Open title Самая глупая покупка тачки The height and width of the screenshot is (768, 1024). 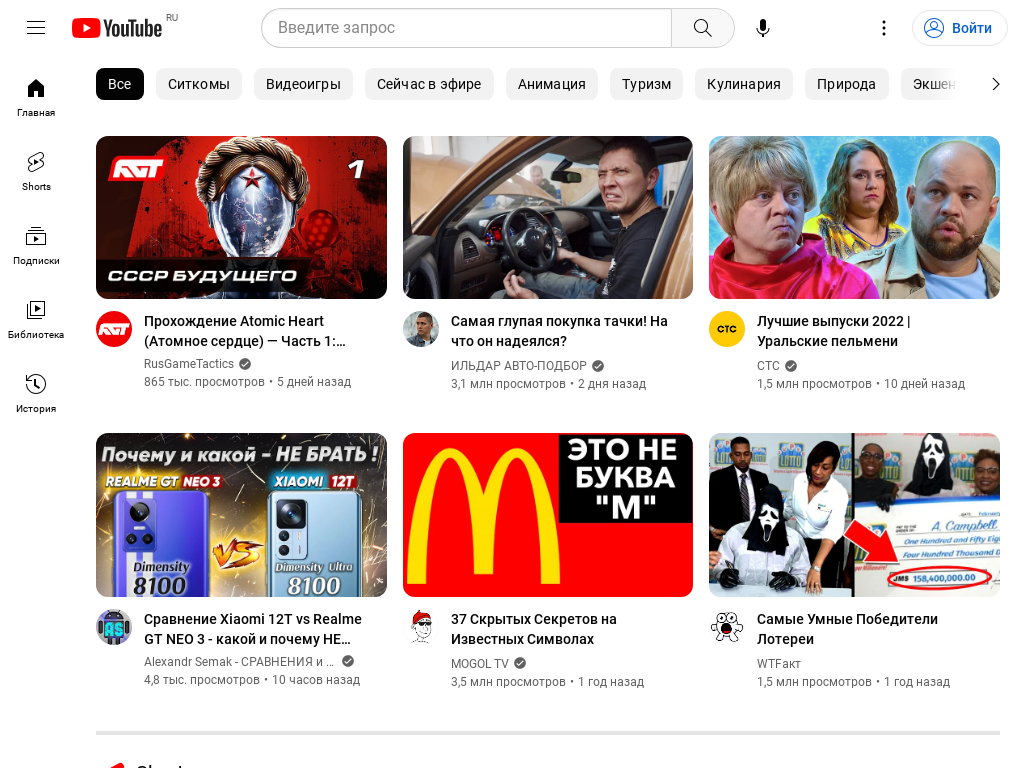point(559,331)
